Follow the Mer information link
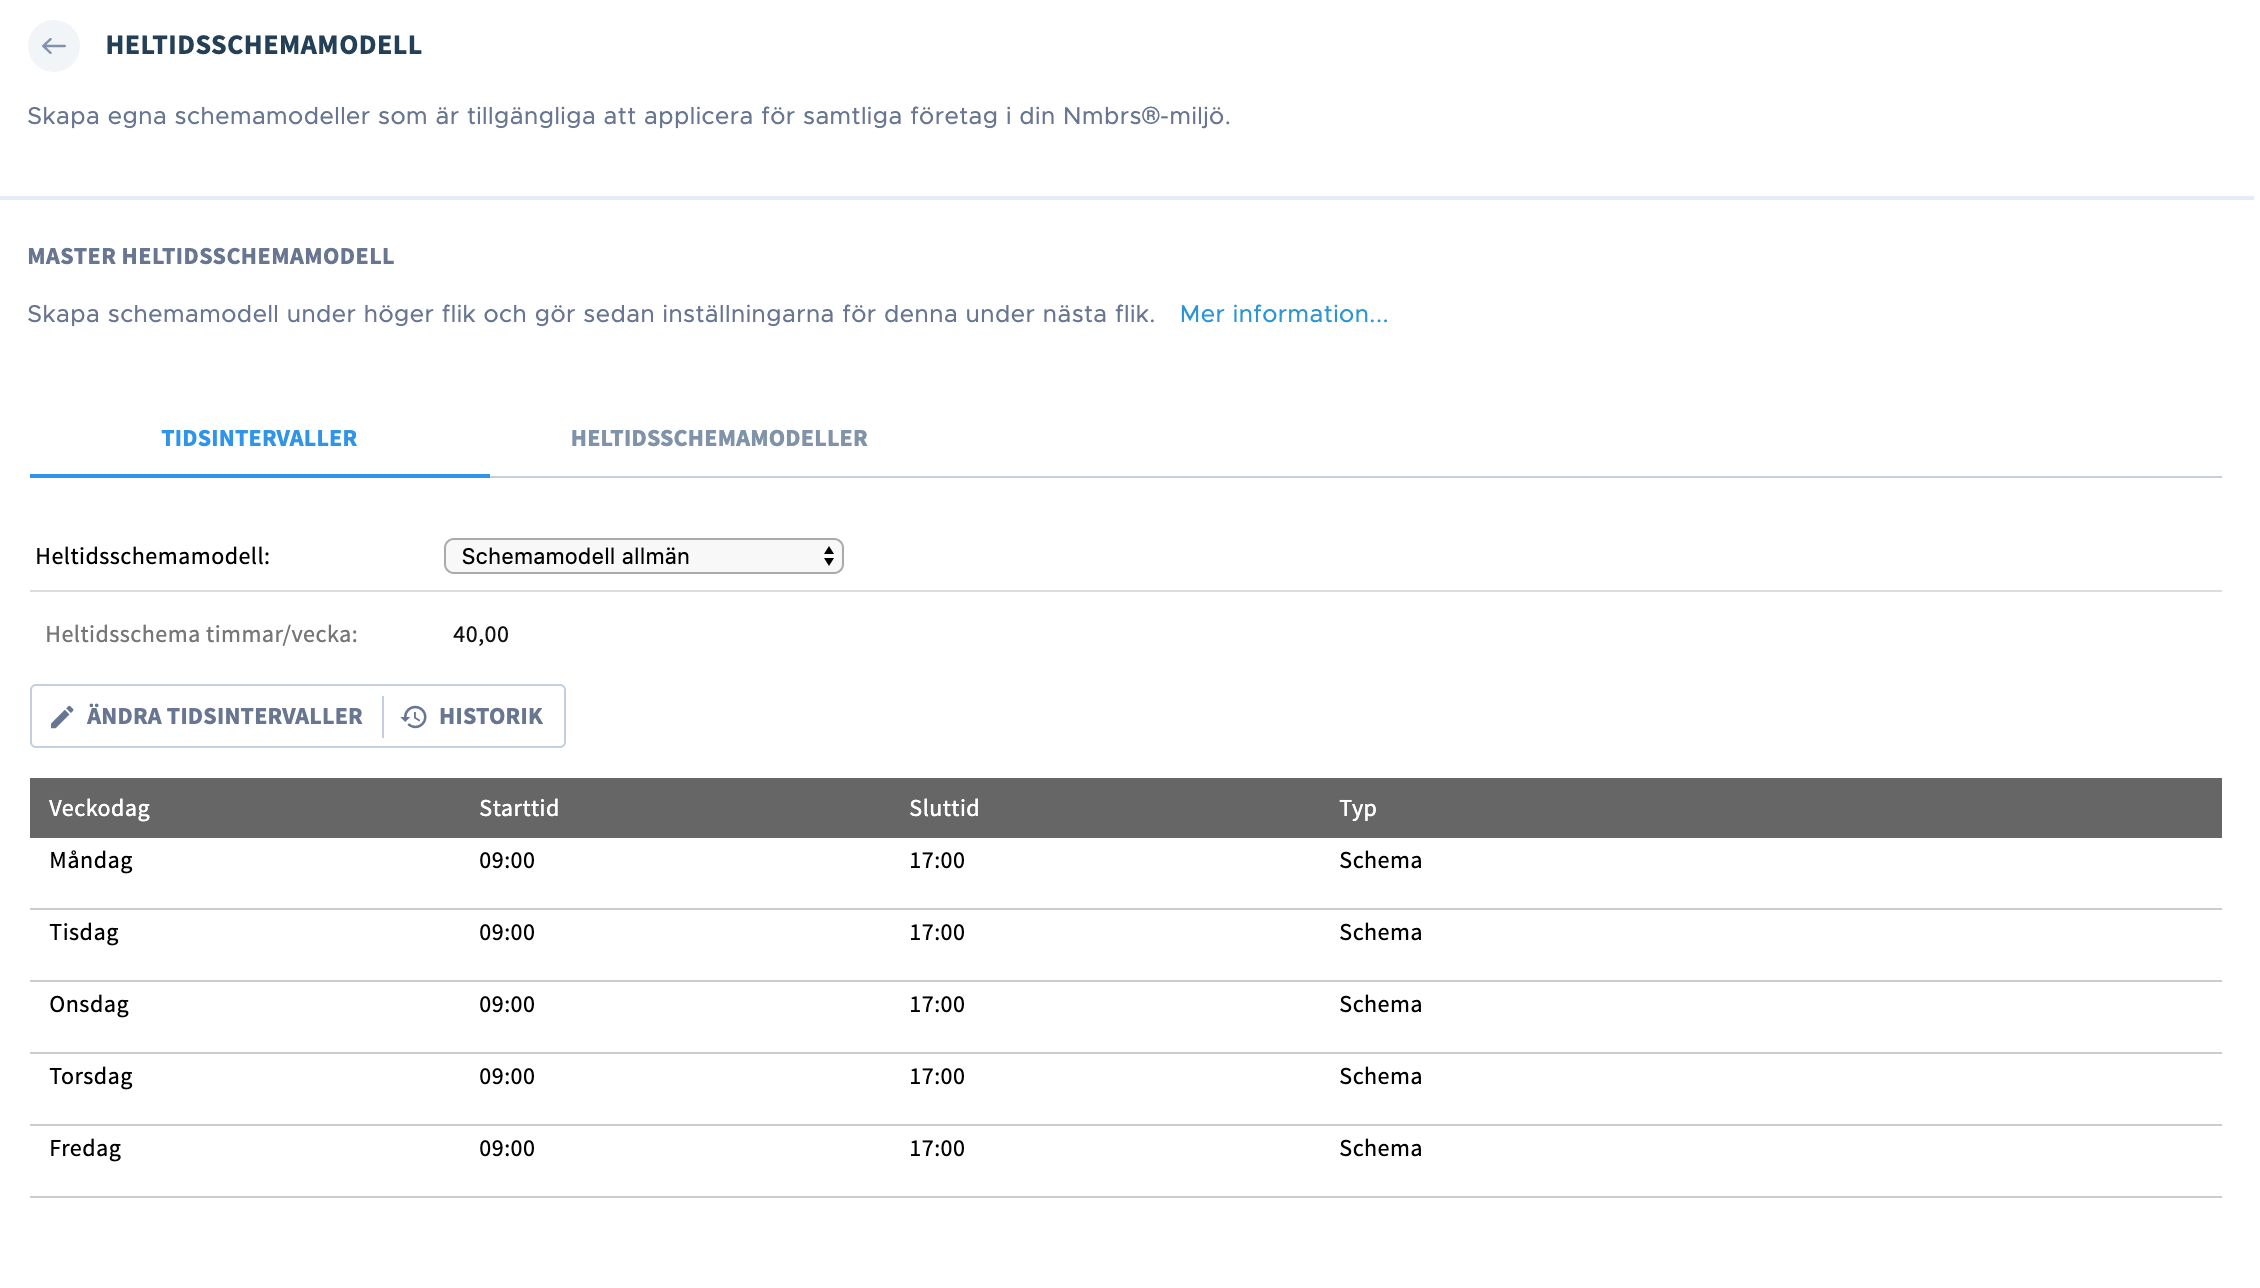This screenshot has width=2260, height=1288. [1284, 314]
